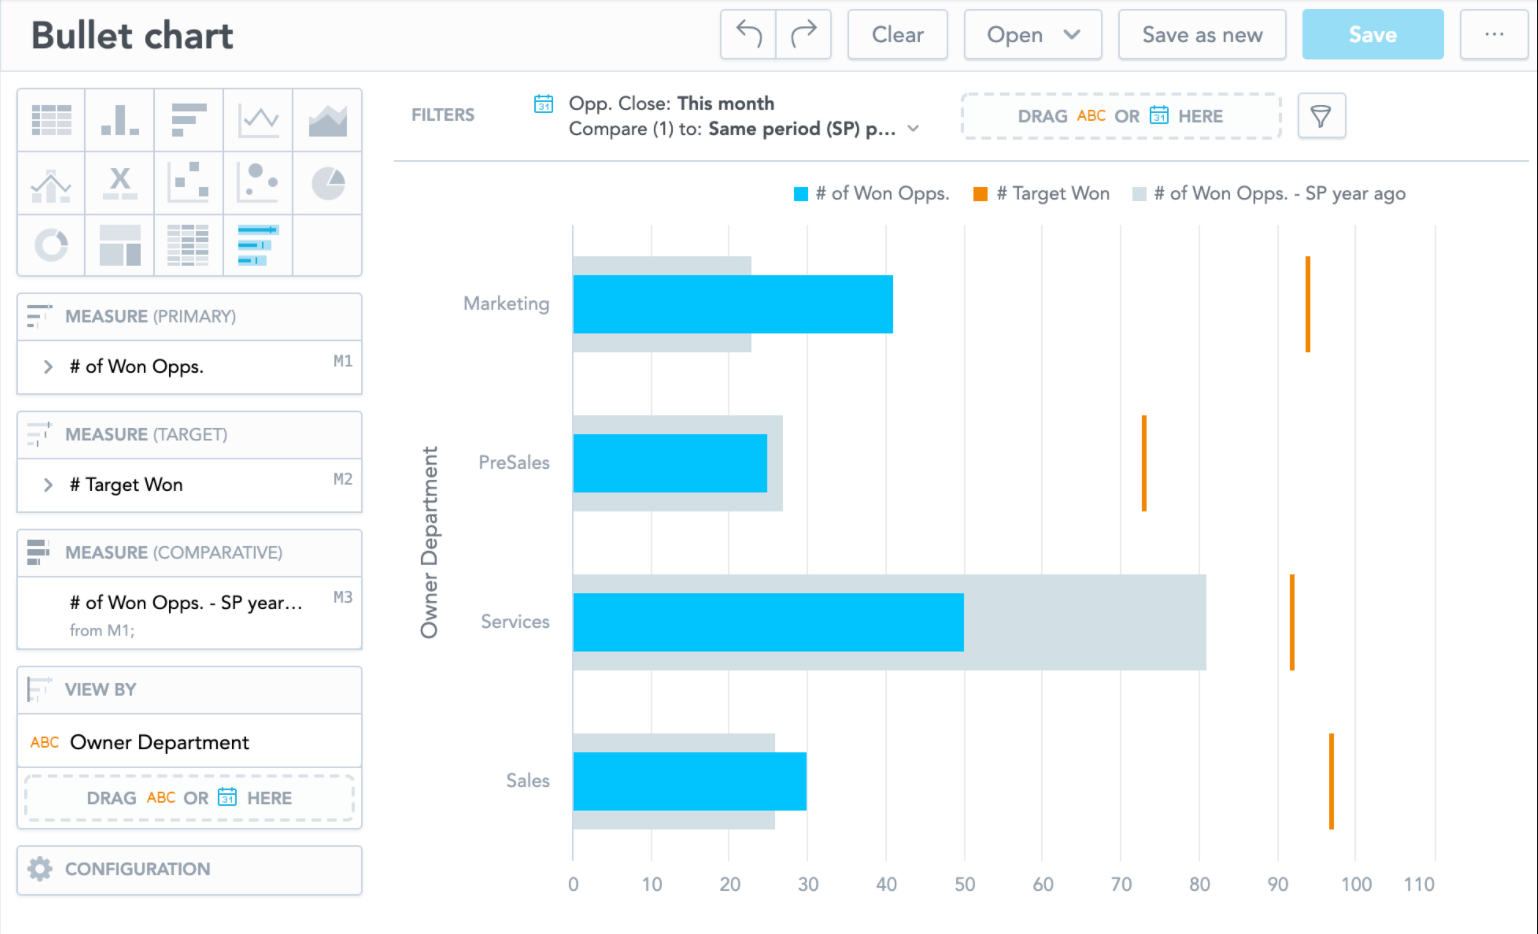Open the 'Open' dropdown menu

(1033, 35)
